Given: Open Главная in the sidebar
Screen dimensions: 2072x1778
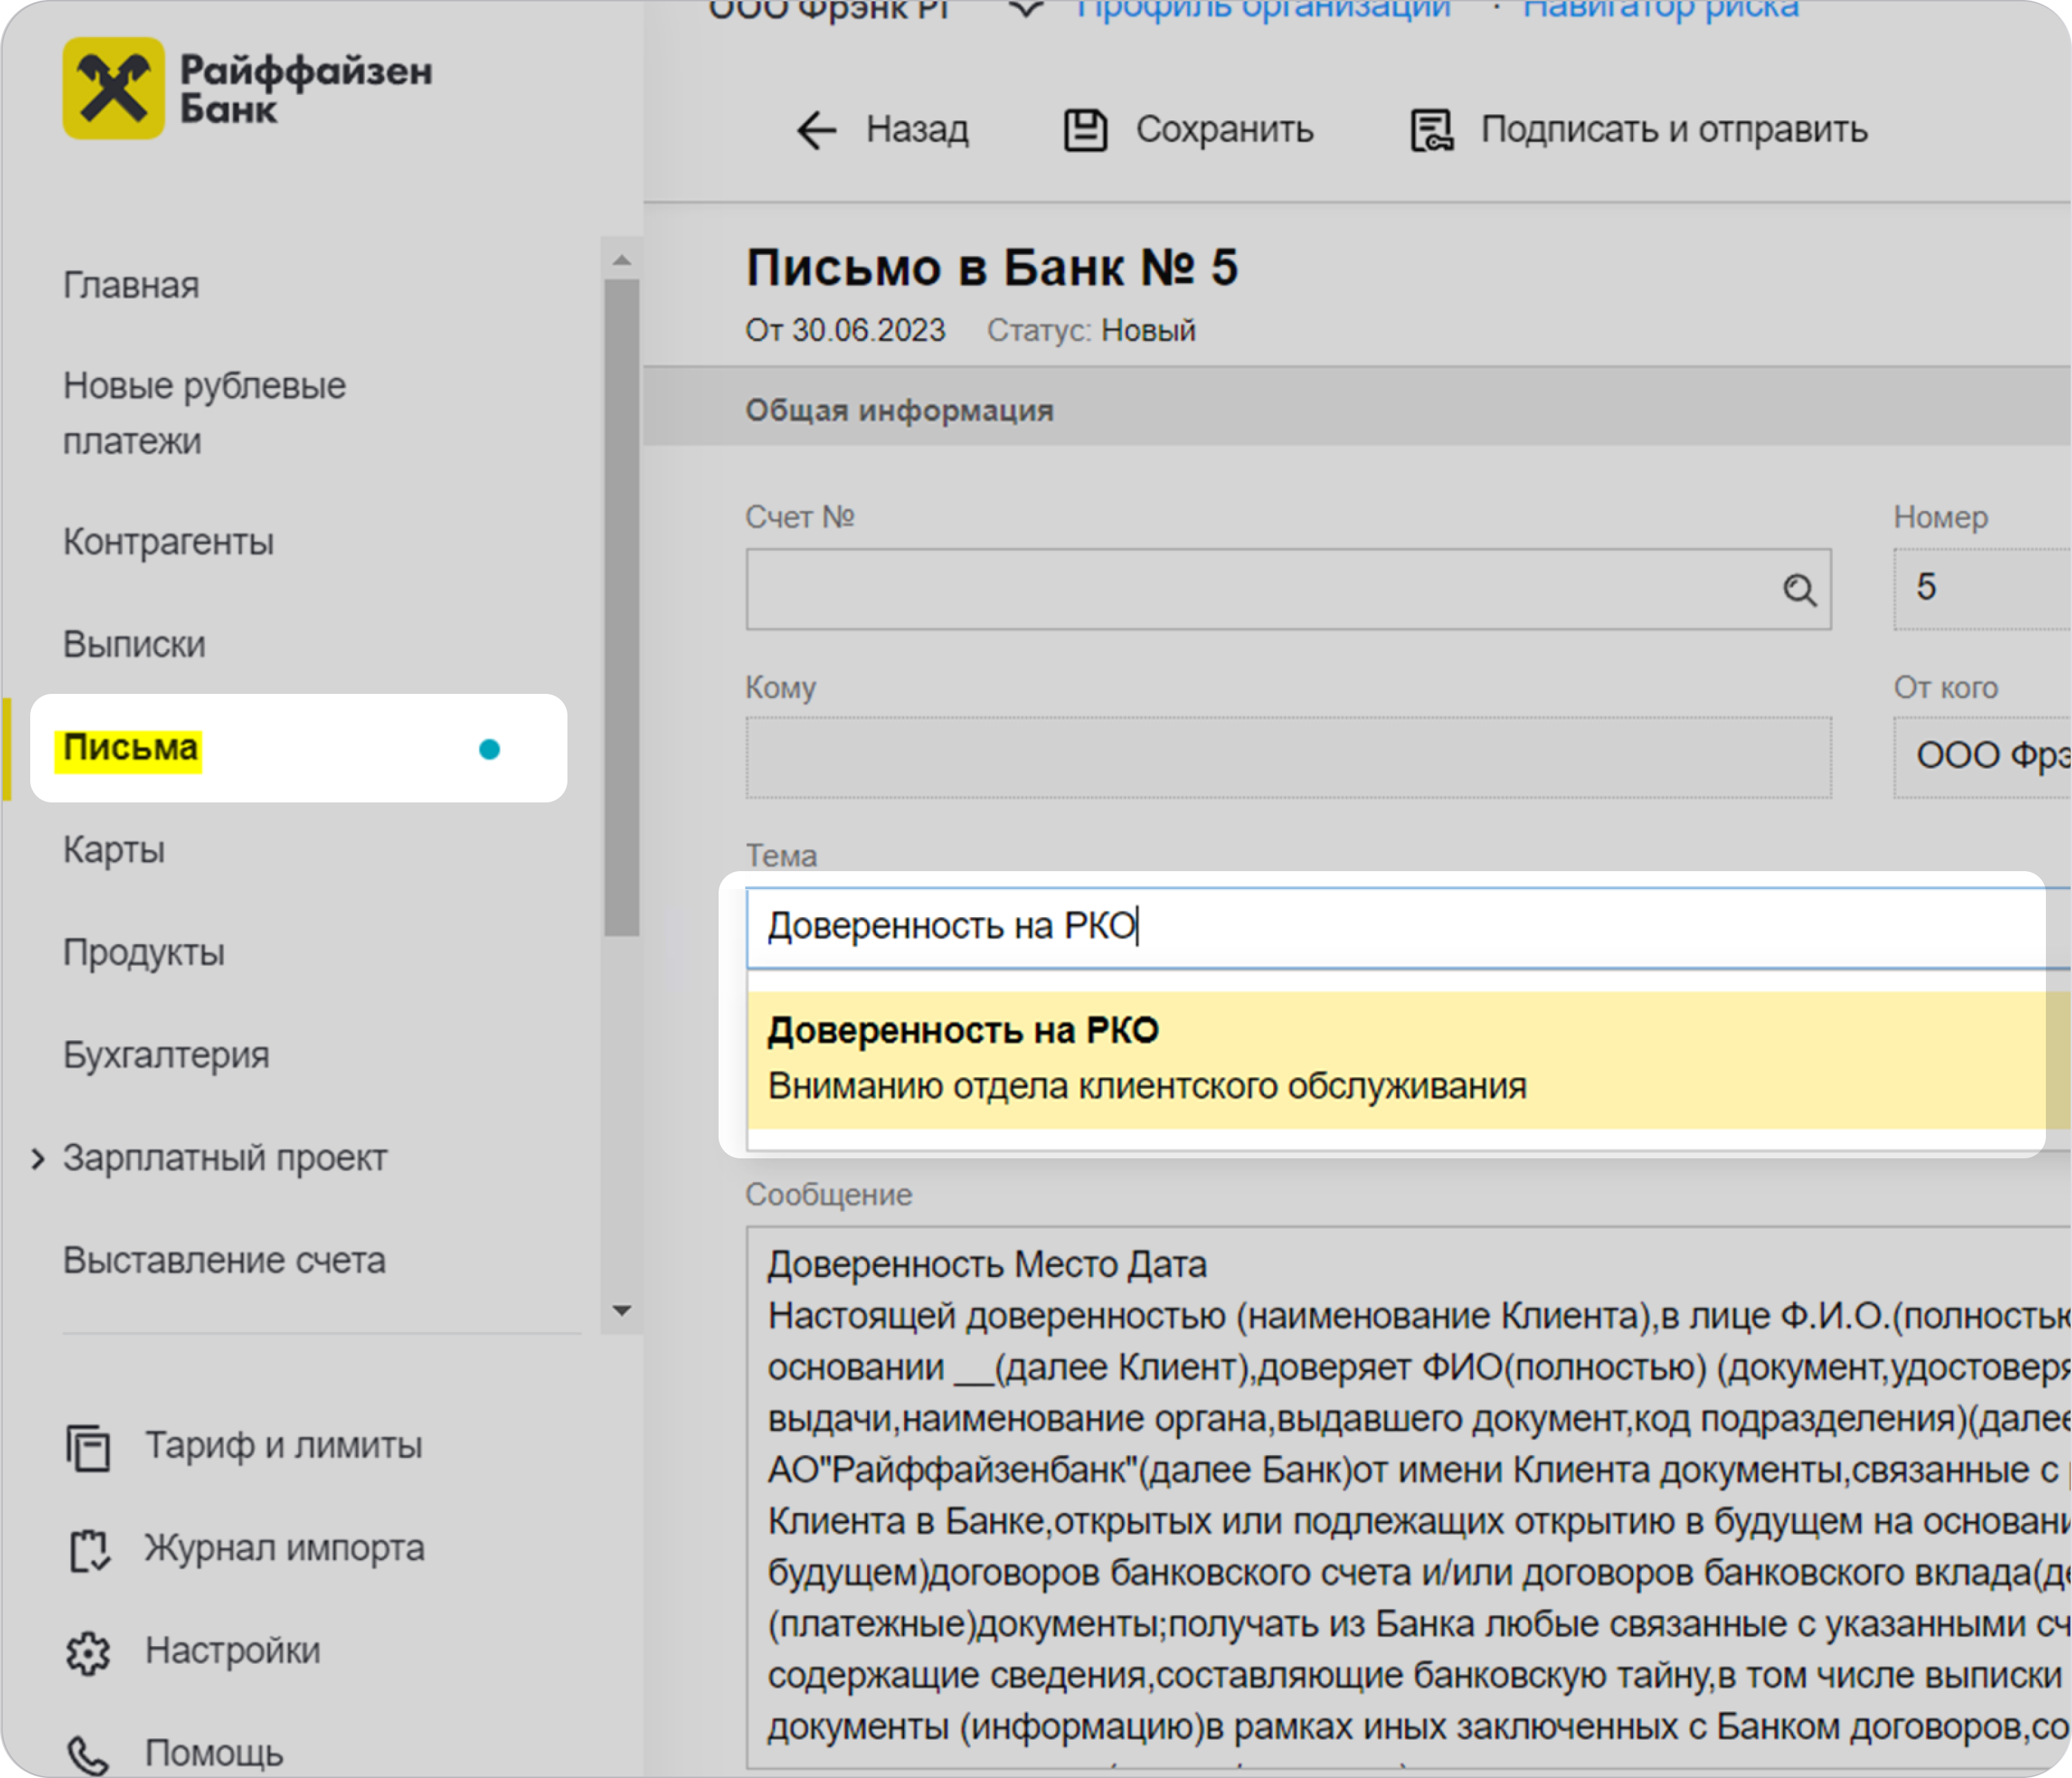Looking at the screenshot, I should tap(131, 286).
